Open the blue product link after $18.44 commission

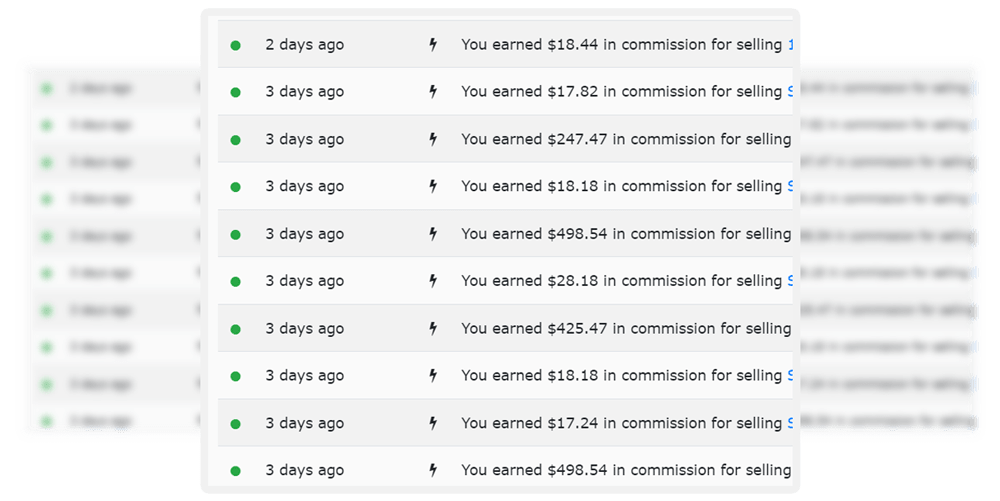click(x=790, y=45)
